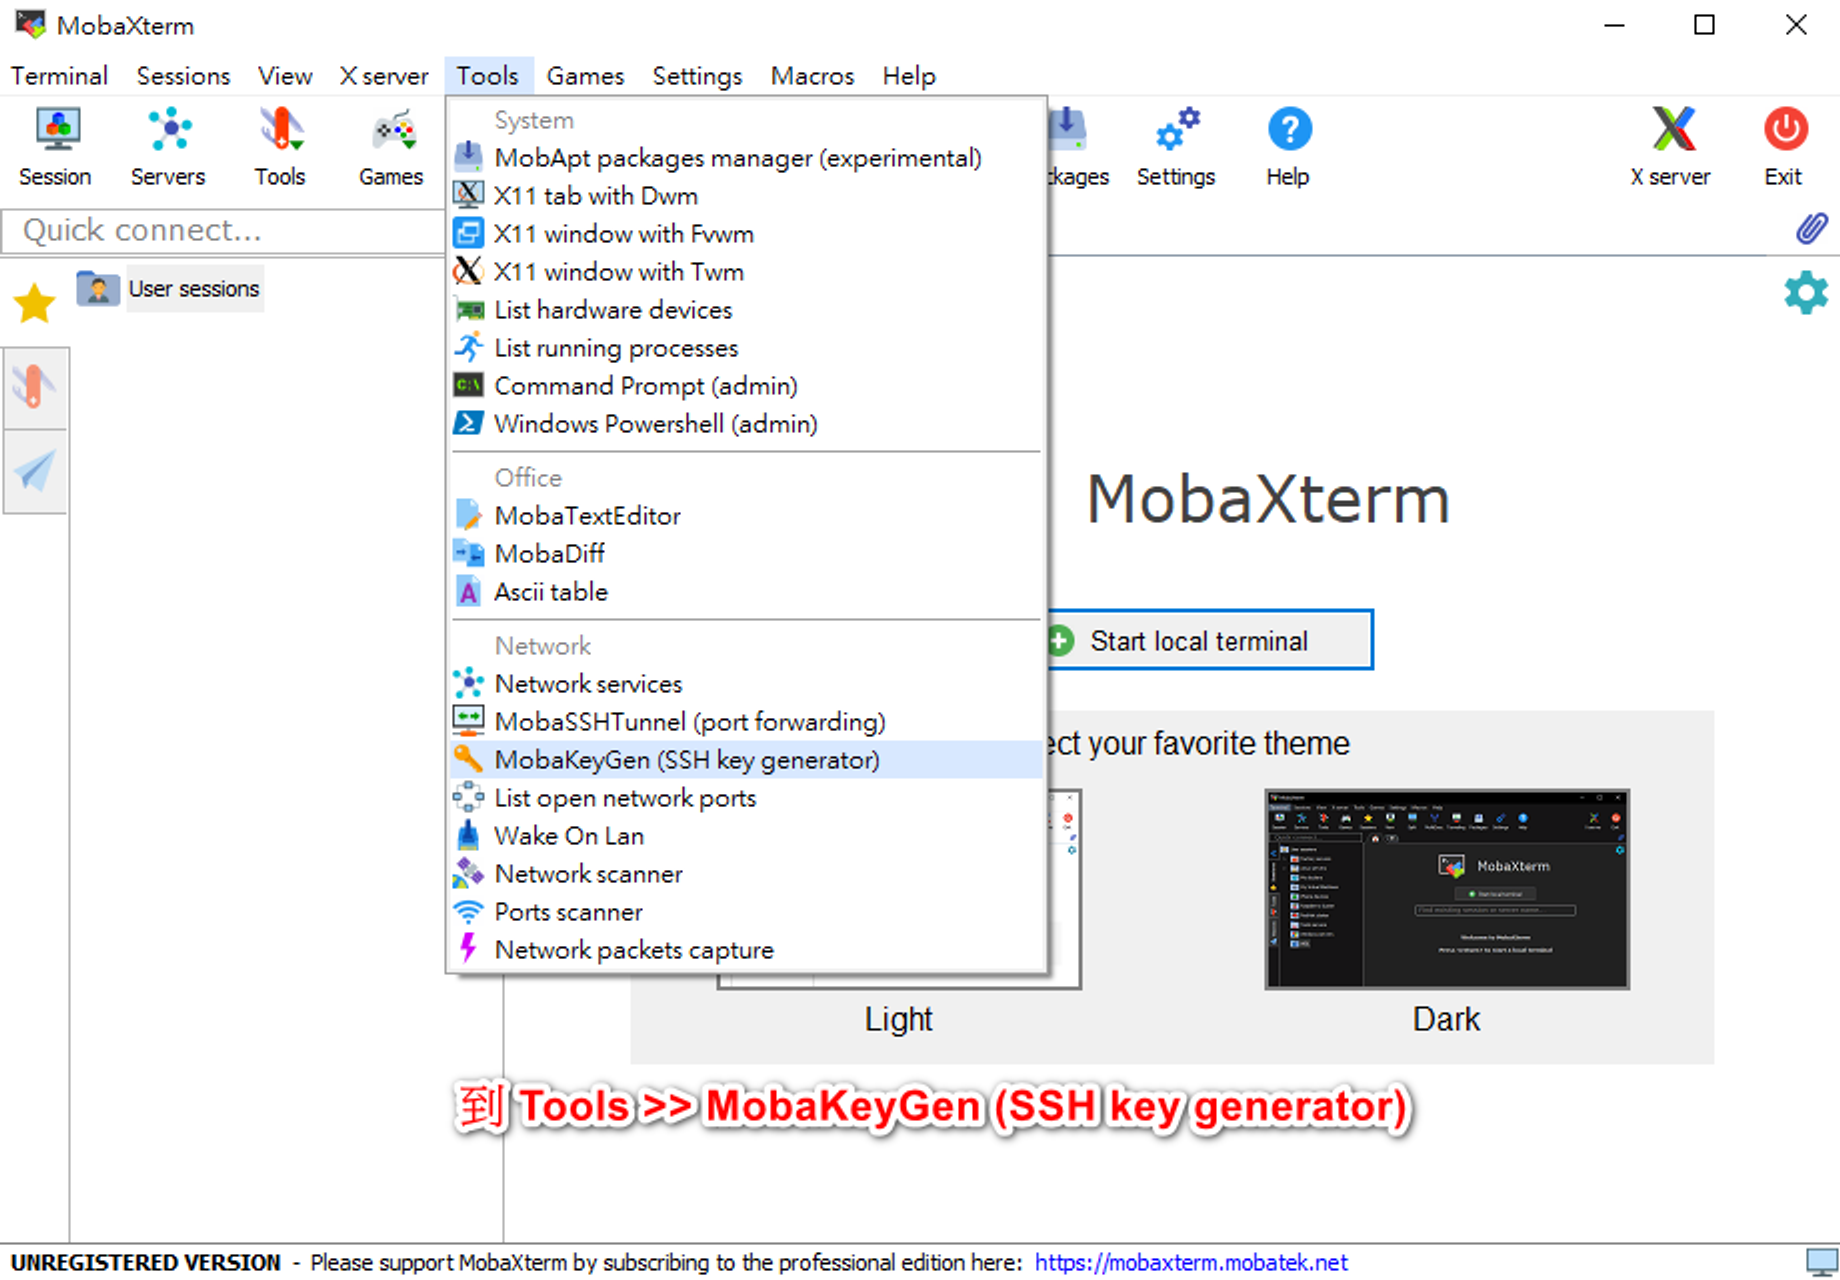Launch MobaDiff from the menu
Image resolution: width=1840 pixels, height=1280 pixels.
pyautogui.click(x=746, y=554)
